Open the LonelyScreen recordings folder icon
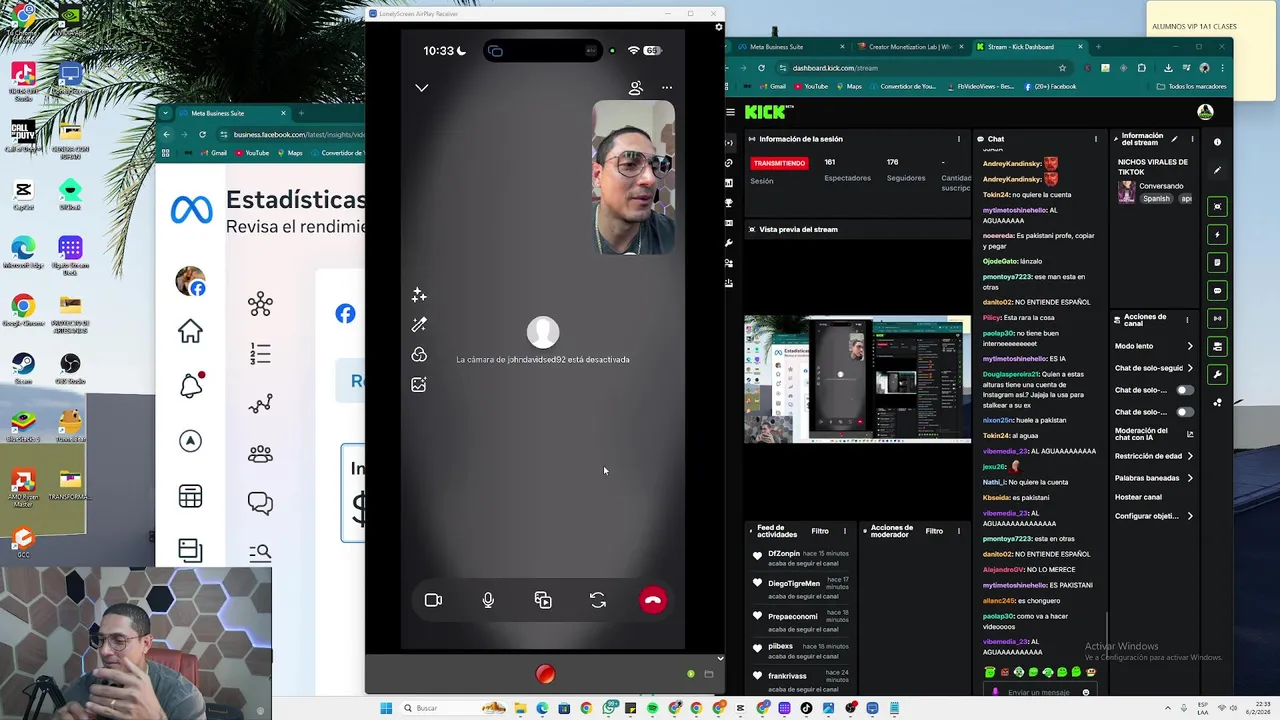 [x=708, y=674]
